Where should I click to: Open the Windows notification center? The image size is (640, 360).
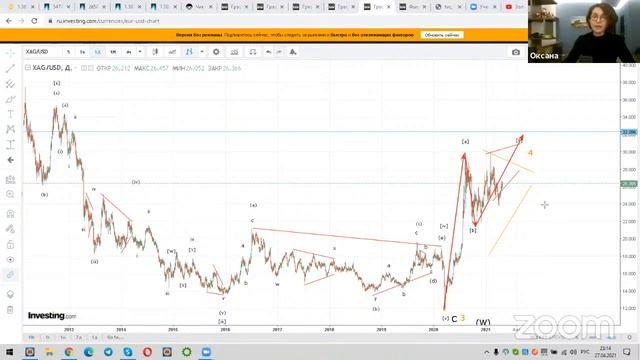pyautogui.click(x=627, y=352)
